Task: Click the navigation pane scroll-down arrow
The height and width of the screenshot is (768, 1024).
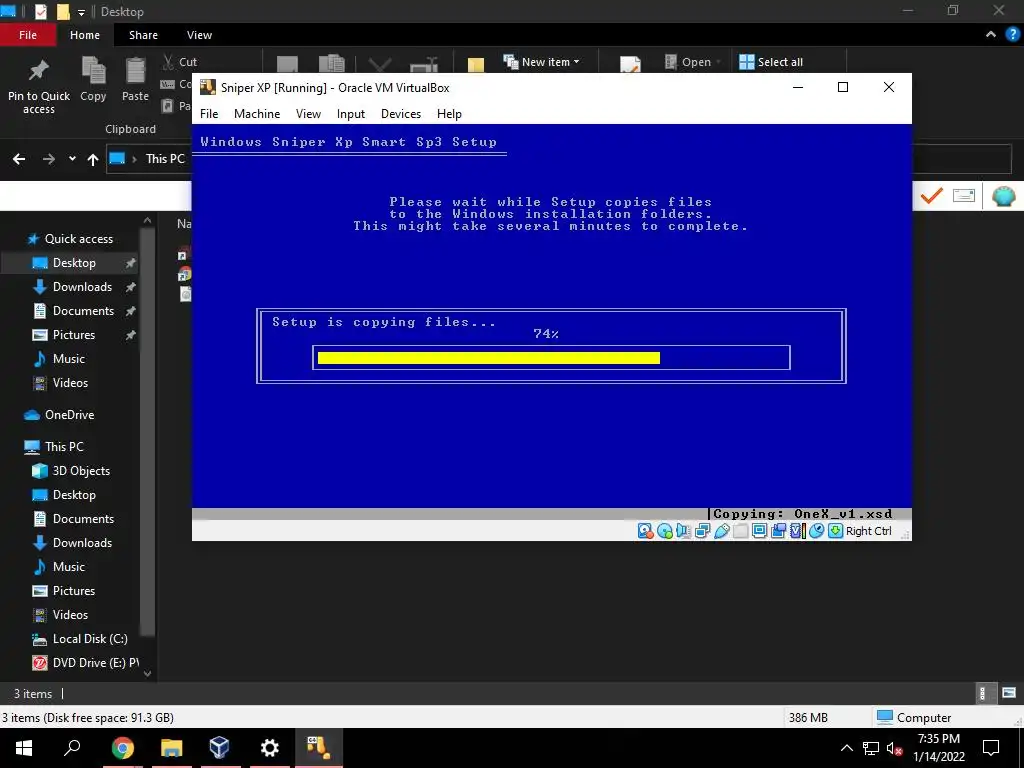Action: click(148, 673)
